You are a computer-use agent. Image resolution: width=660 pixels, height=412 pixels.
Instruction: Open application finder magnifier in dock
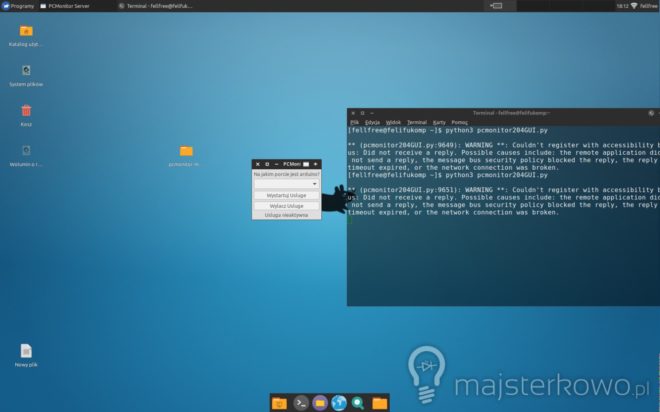(358, 402)
